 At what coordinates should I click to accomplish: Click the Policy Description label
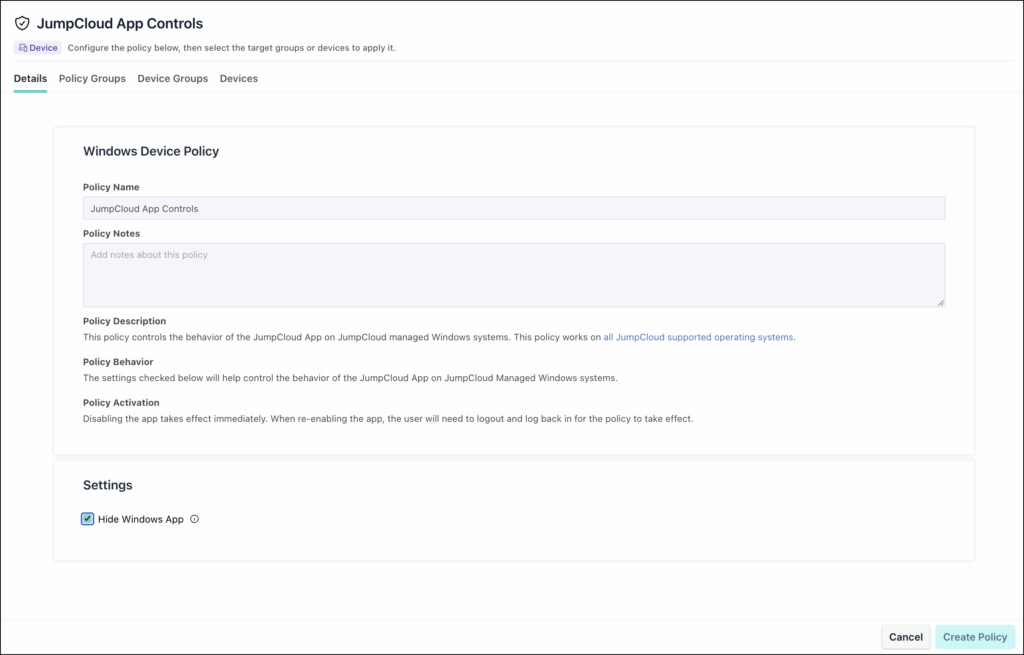tap(124, 321)
